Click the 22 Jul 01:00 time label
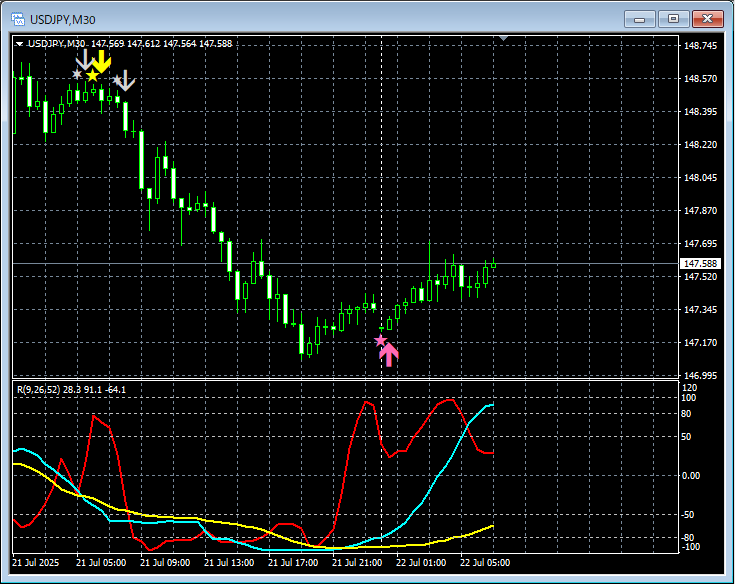The width and height of the screenshot is (736, 584). point(421,562)
